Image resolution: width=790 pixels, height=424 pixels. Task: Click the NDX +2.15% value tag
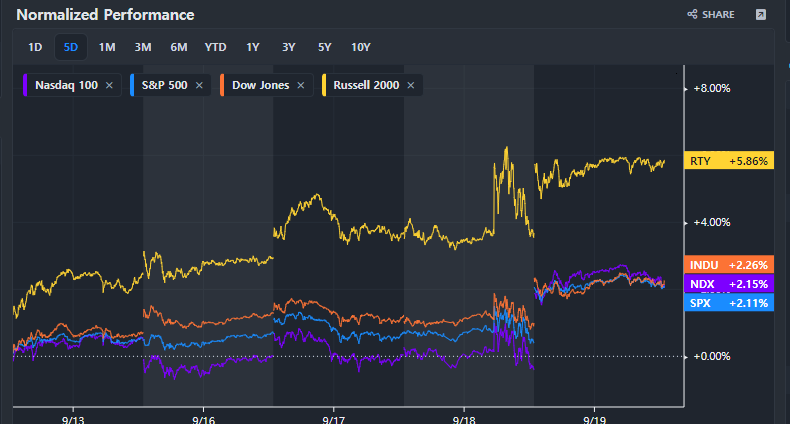tap(728, 284)
